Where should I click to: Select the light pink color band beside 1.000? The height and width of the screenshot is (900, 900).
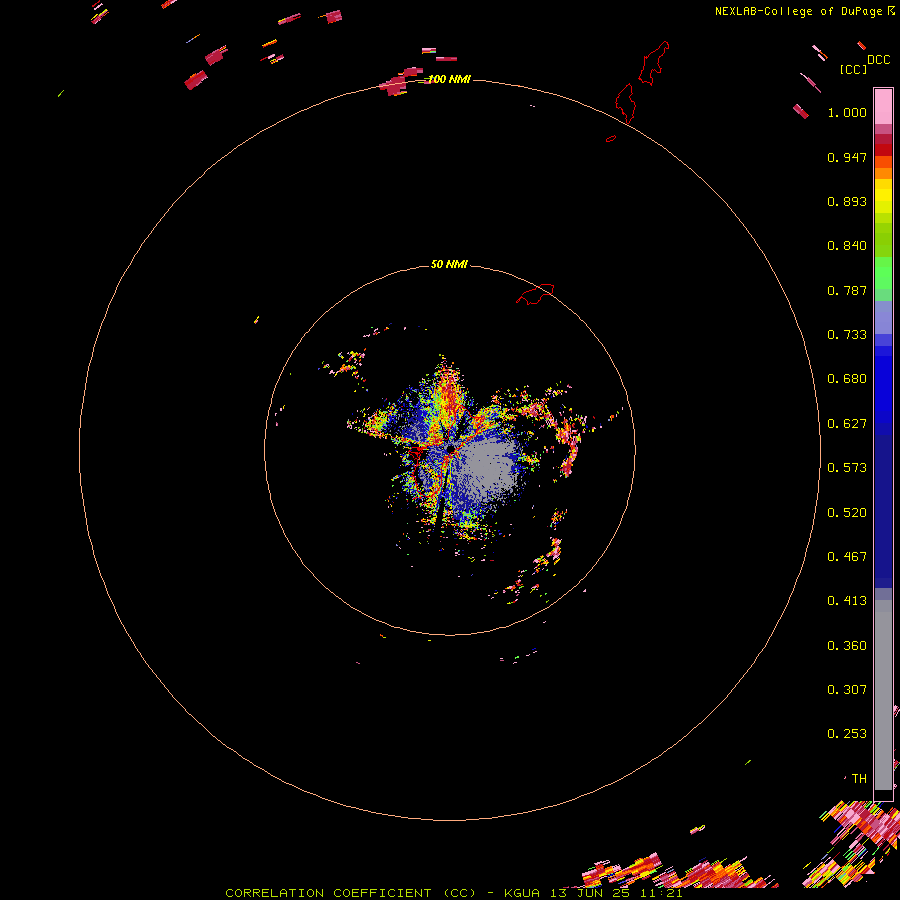(x=883, y=107)
